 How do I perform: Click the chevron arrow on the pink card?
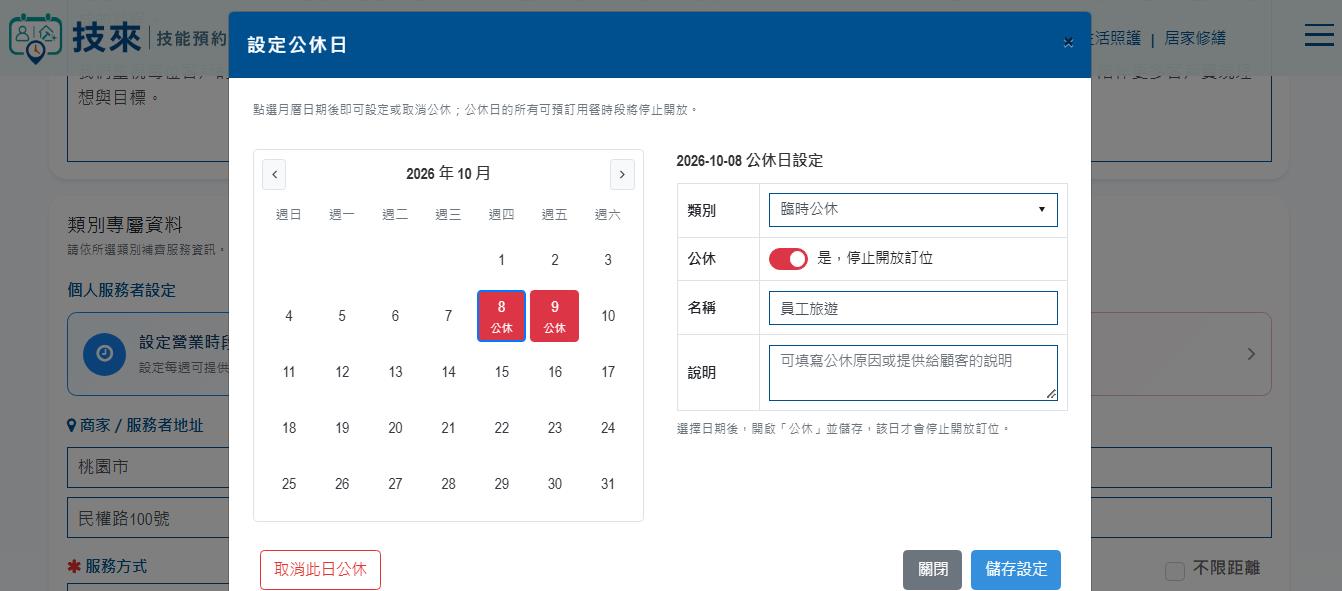[1251, 354]
